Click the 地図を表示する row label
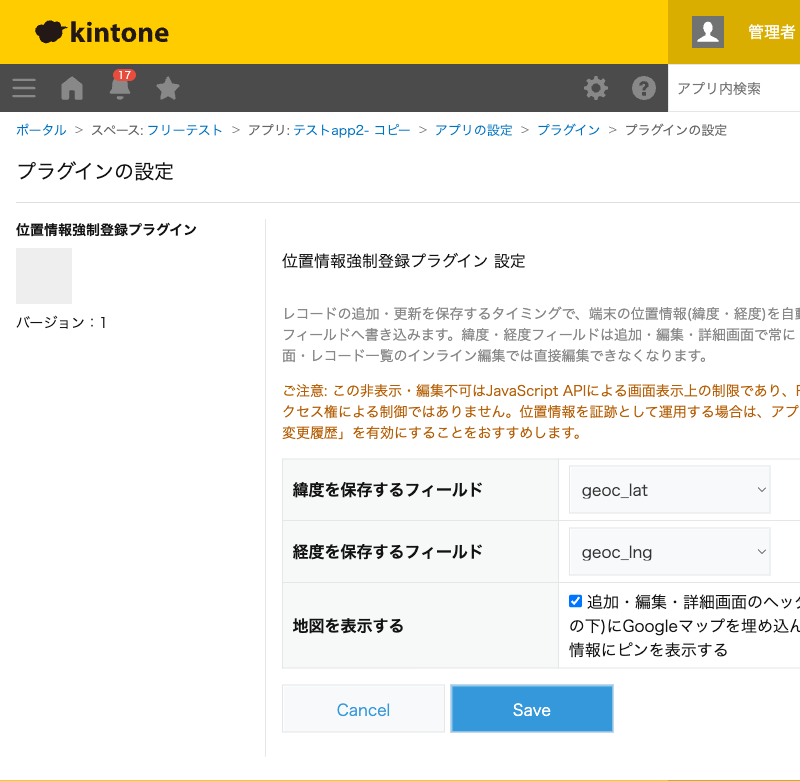This screenshot has height=781, width=800. click(348, 626)
